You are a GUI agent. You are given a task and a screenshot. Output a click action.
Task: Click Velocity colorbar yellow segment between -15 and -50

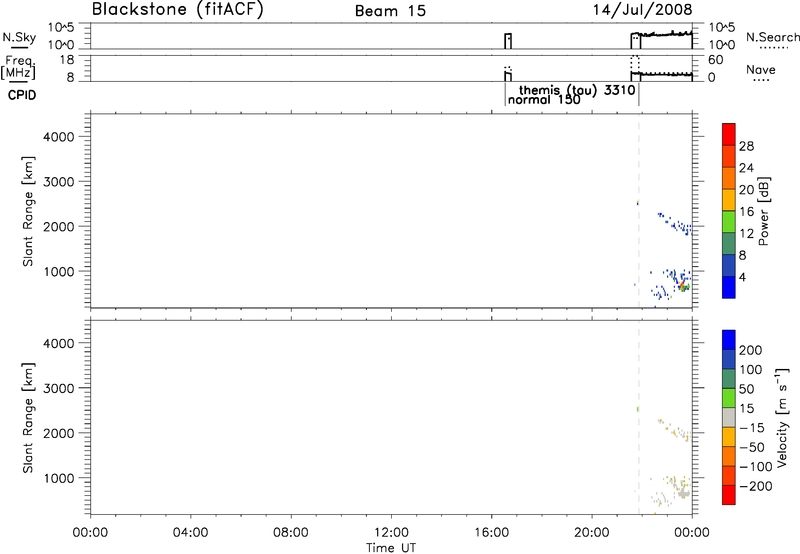coord(729,437)
